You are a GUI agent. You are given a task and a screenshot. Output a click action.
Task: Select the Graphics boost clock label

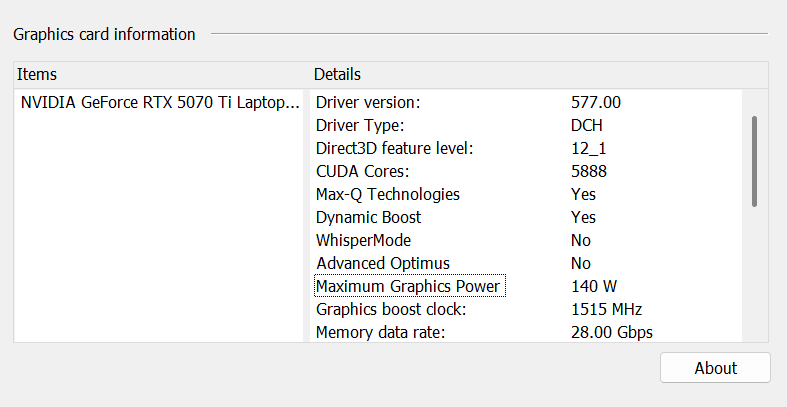coord(391,310)
